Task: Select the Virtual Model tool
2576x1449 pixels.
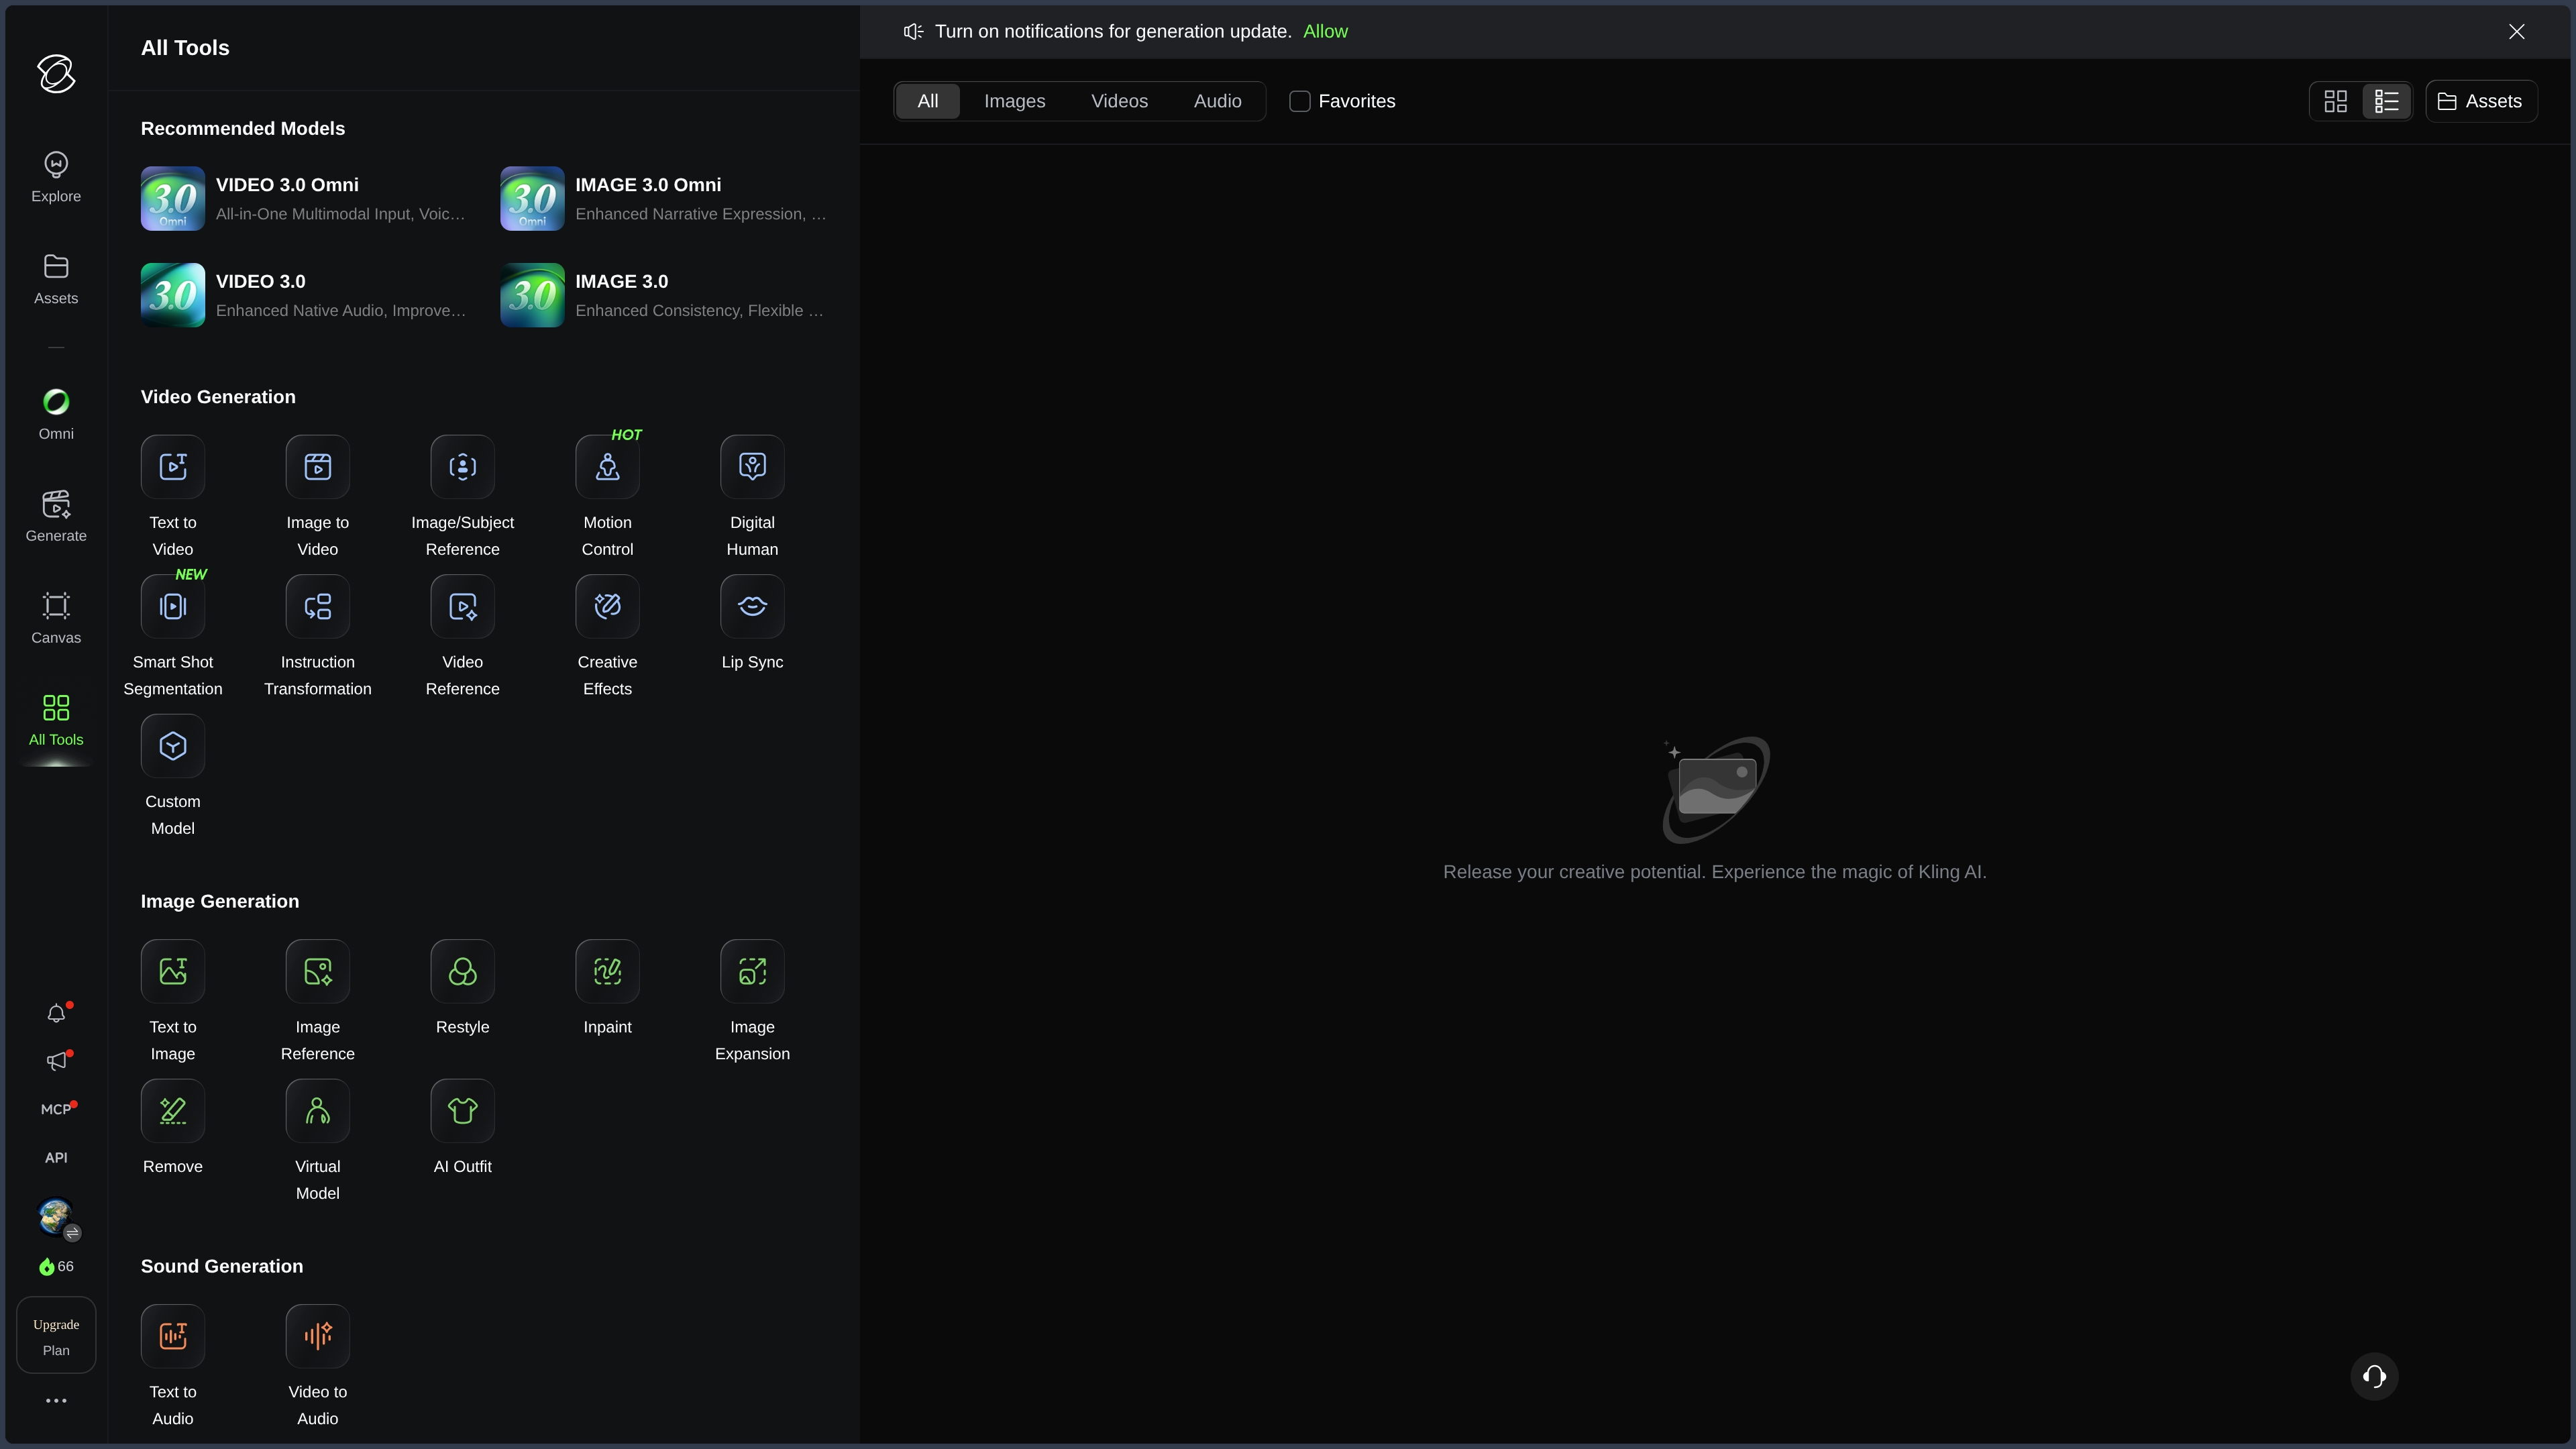Action: pos(317,1140)
